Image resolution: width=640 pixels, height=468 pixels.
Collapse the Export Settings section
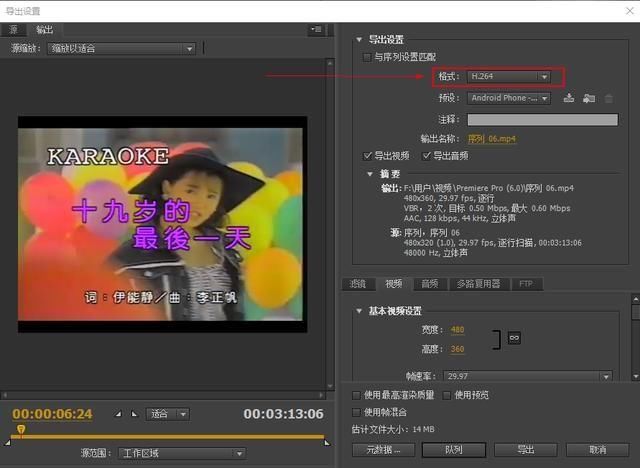coord(359,40)
